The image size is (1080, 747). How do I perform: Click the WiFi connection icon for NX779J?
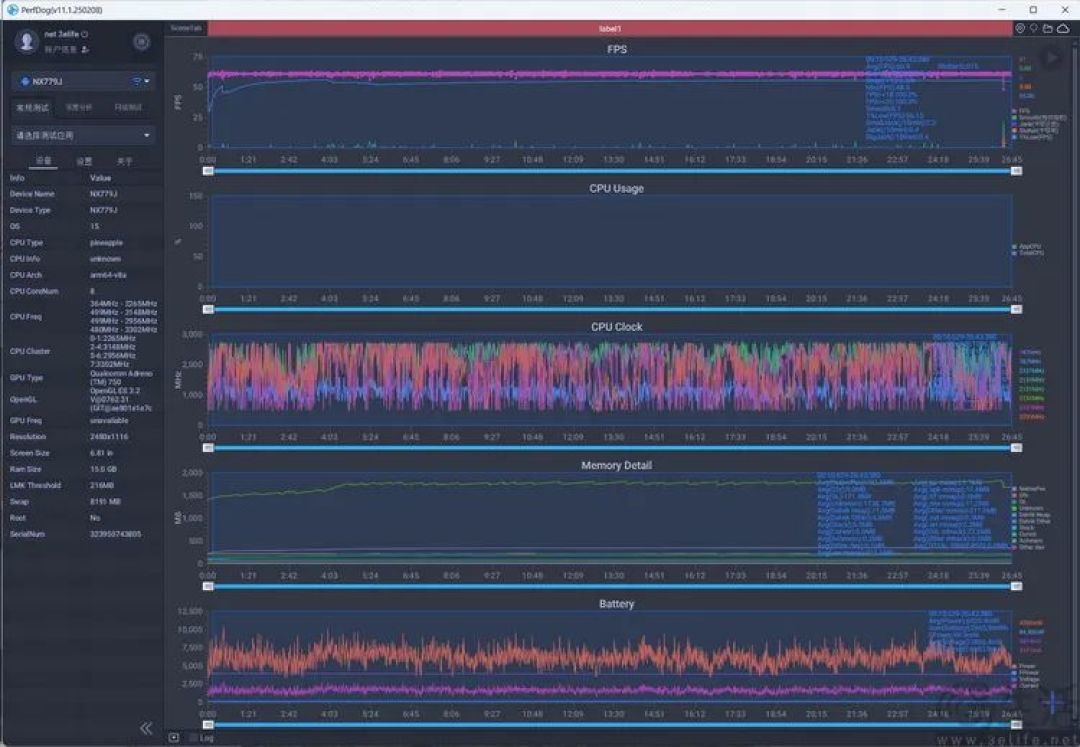pyautogui.click(x=137, y=81)
